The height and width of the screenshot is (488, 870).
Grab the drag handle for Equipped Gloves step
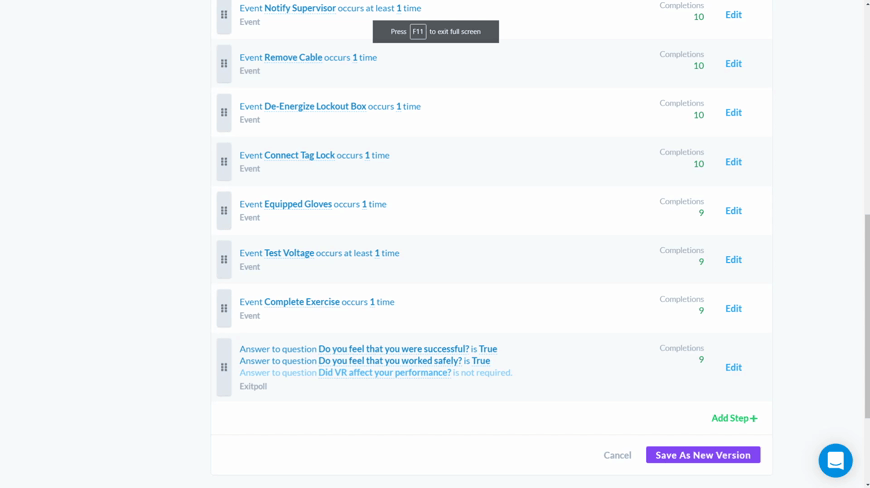click(224, 211)
